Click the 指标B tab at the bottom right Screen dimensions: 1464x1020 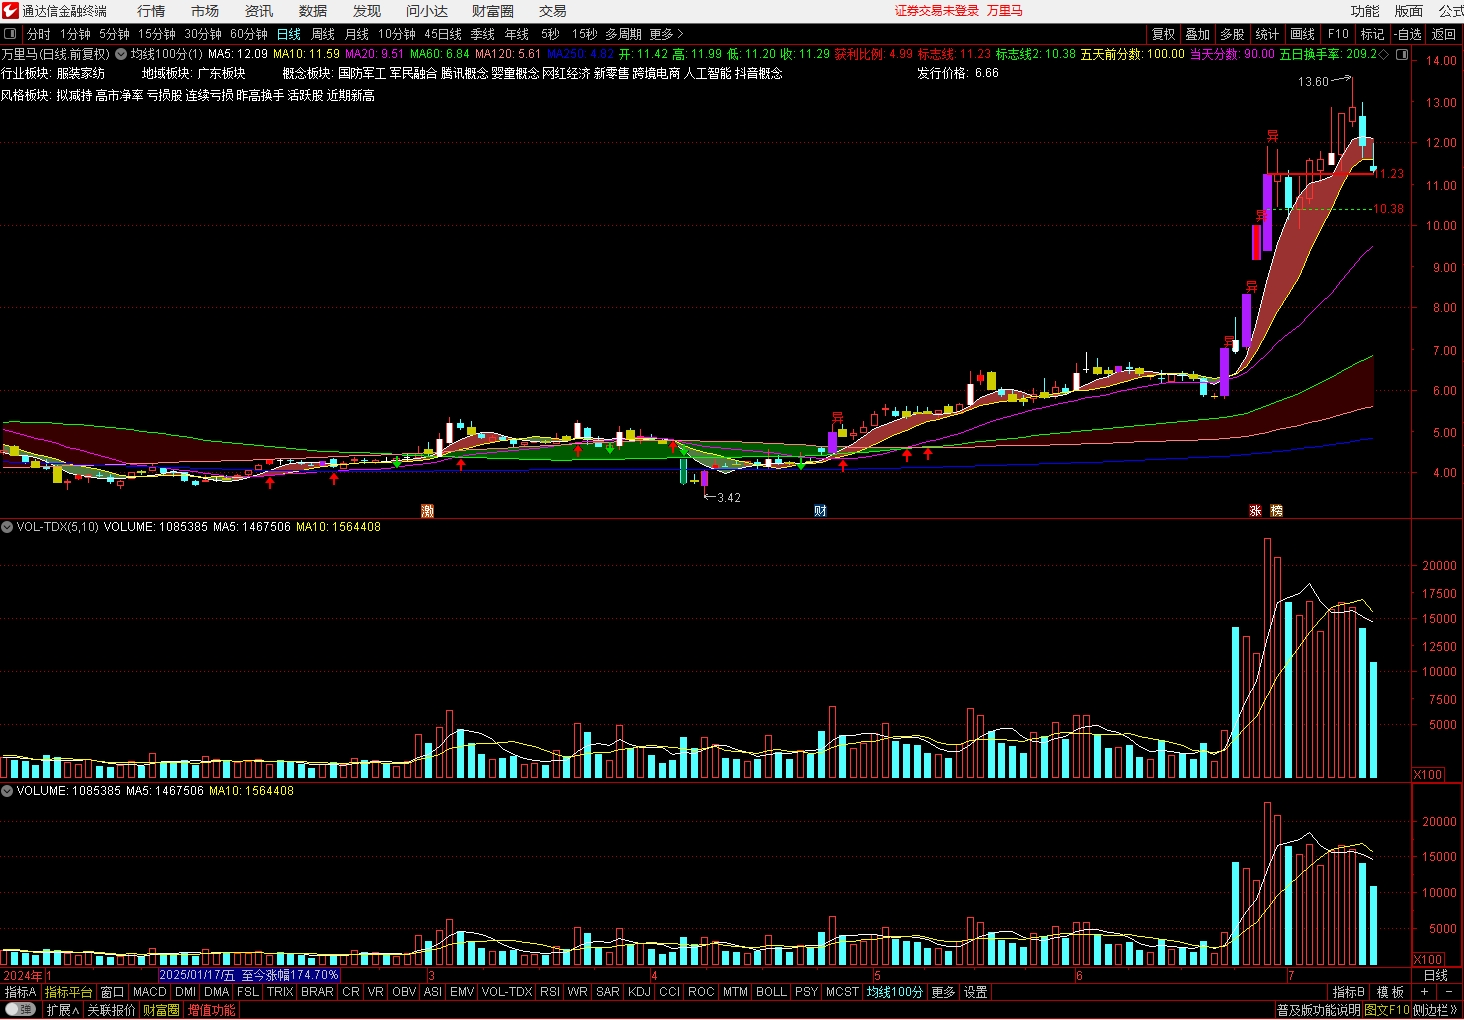coord(1349,992)
